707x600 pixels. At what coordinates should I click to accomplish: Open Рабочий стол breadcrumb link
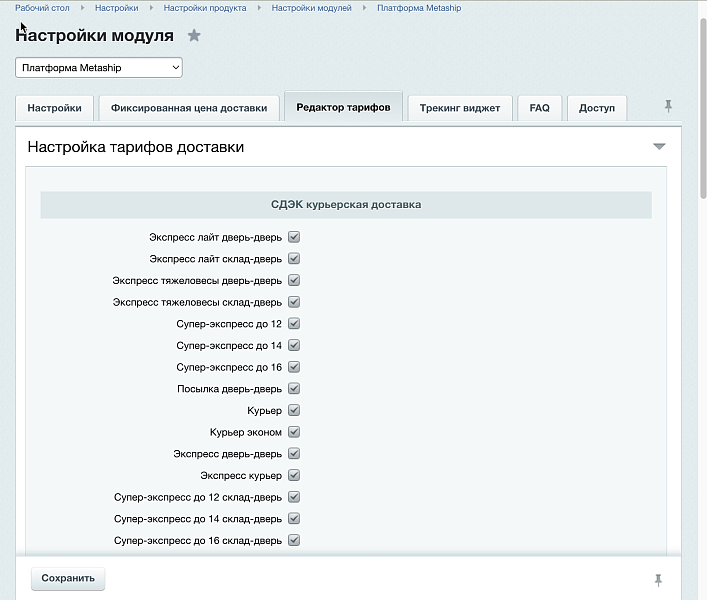click(42, 8)
